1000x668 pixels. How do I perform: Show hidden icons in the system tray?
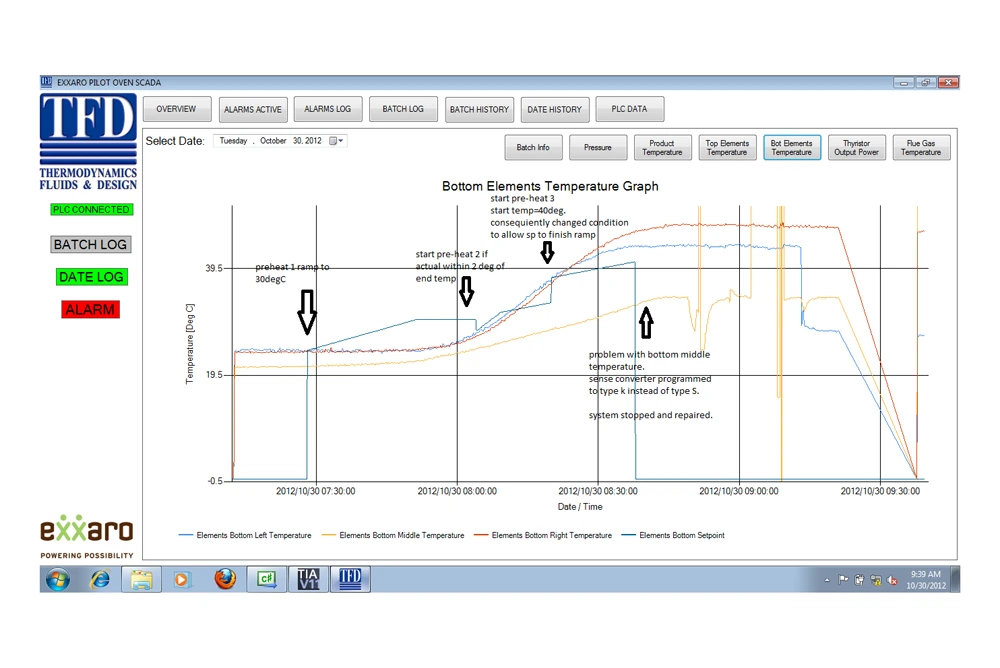click(x=826, y=579)
